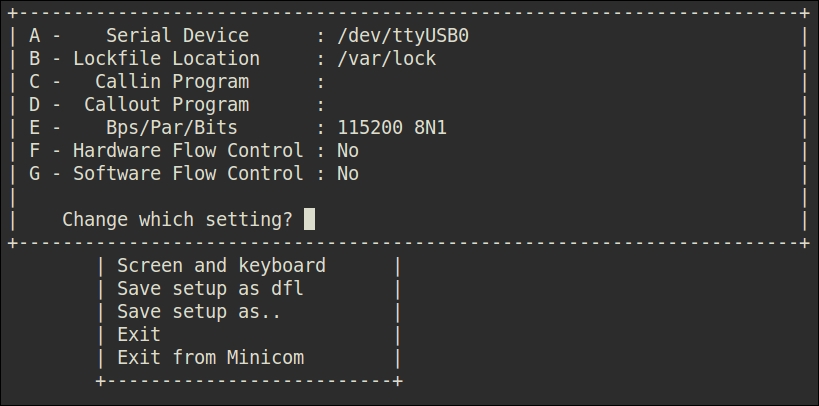This screenshot has width=819, height=406.
Task: Select the Exit menu entry
Action: pyautogui.click(x=139, y=334)
